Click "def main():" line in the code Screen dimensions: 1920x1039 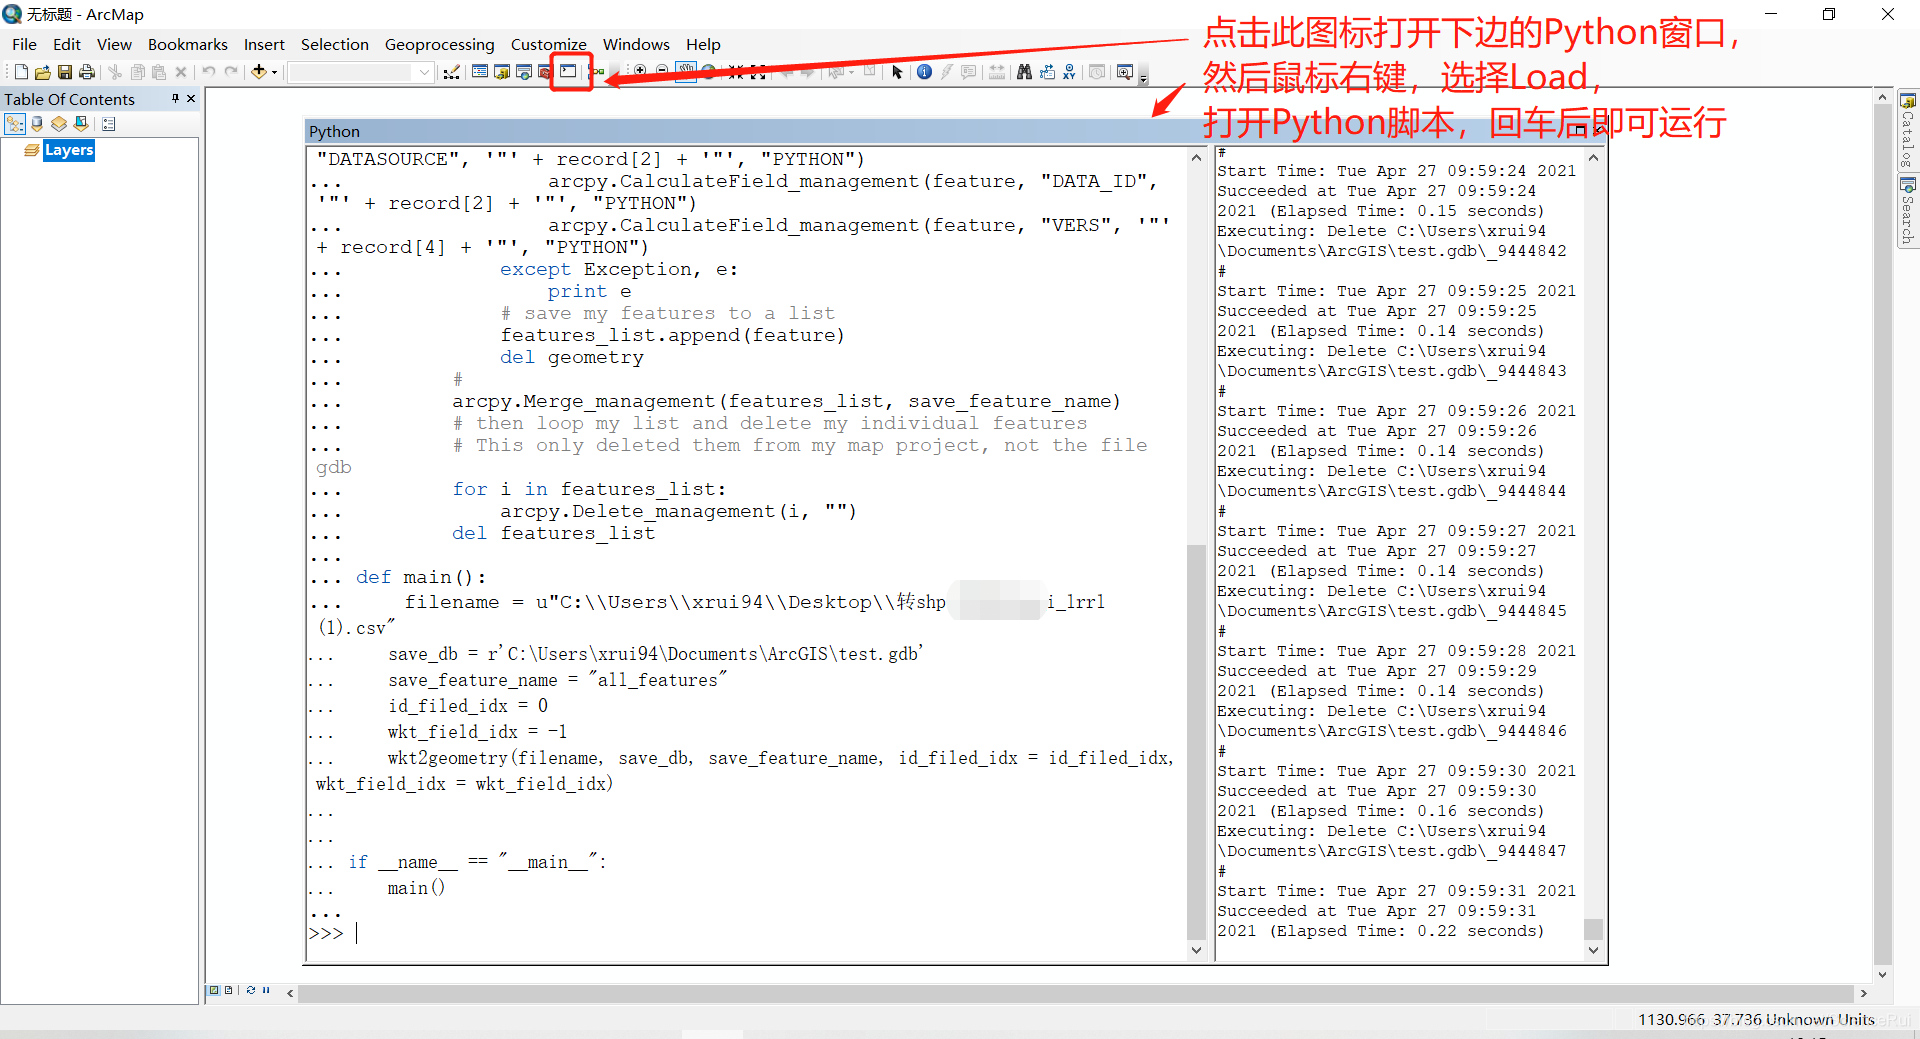421,577
